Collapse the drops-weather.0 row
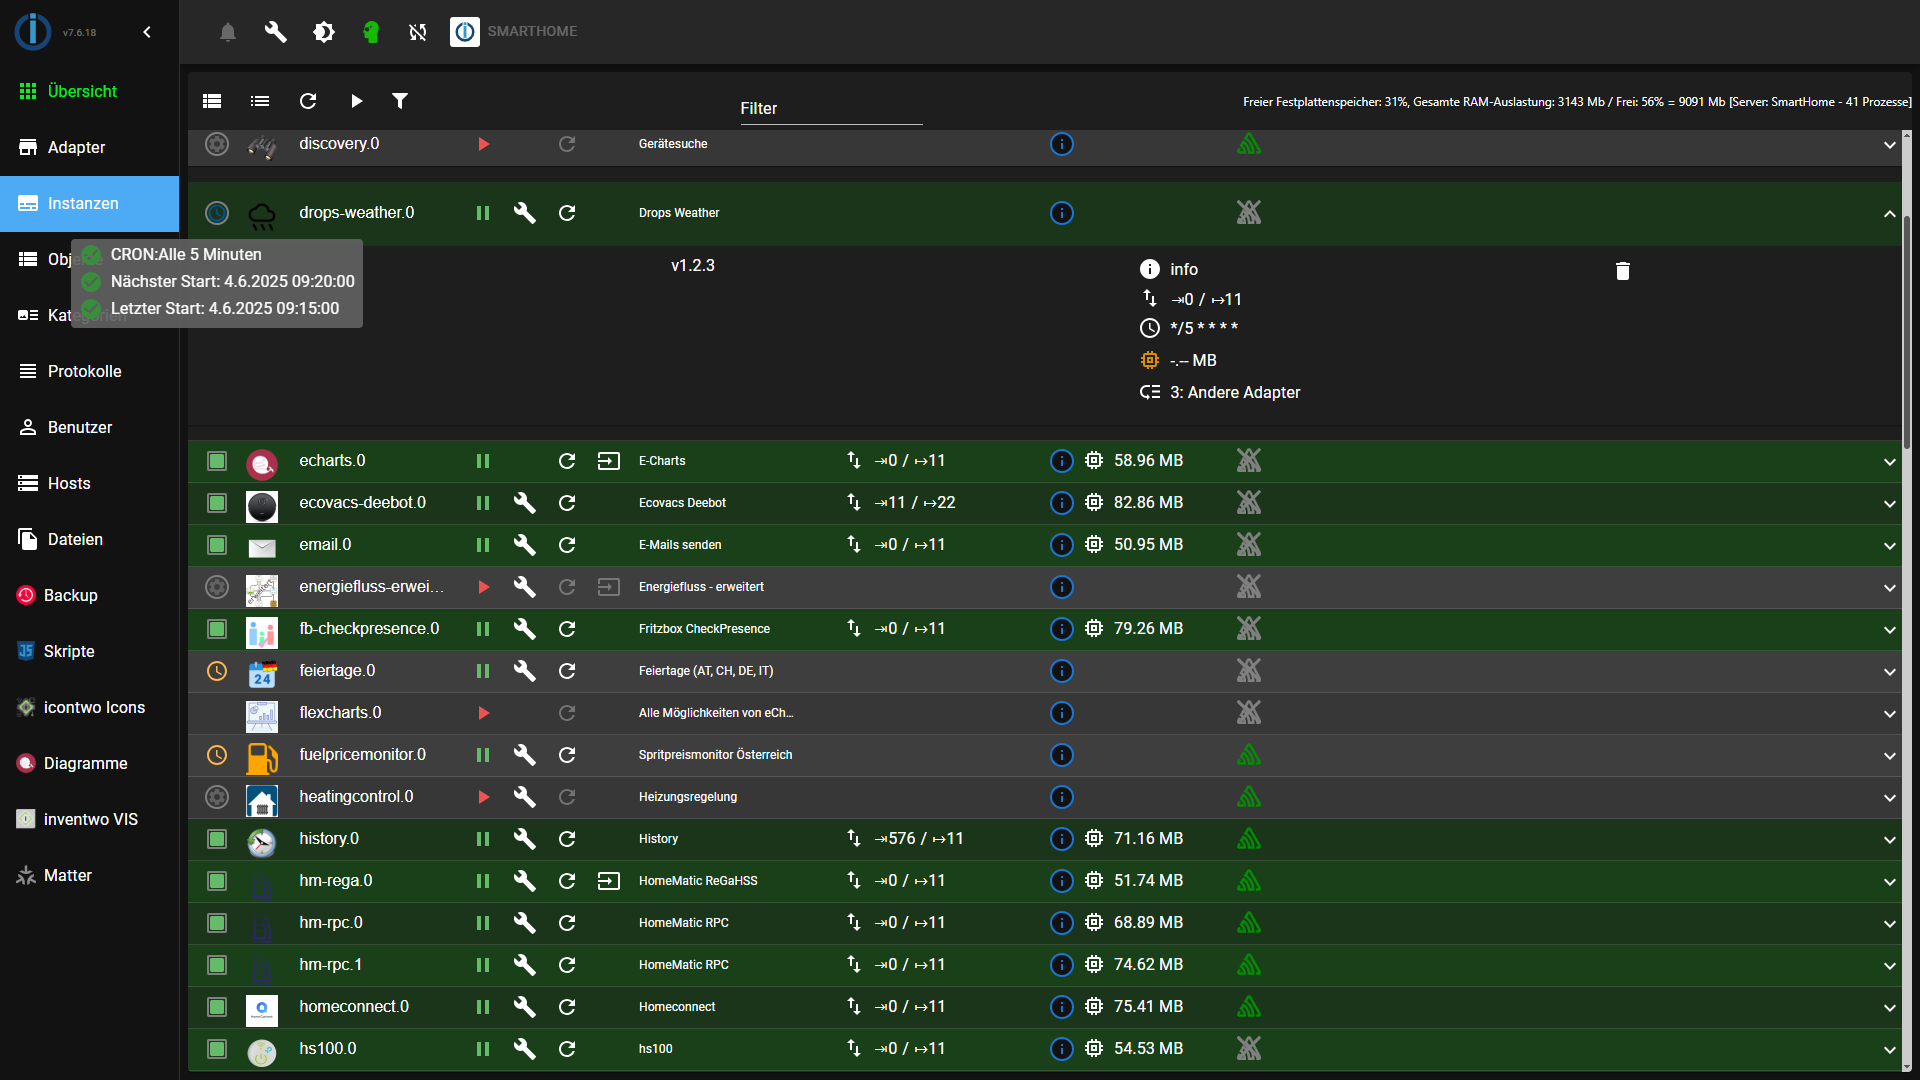Image resolution: width=1920 pixels, height=1080 pixels. coord(1889,214)
